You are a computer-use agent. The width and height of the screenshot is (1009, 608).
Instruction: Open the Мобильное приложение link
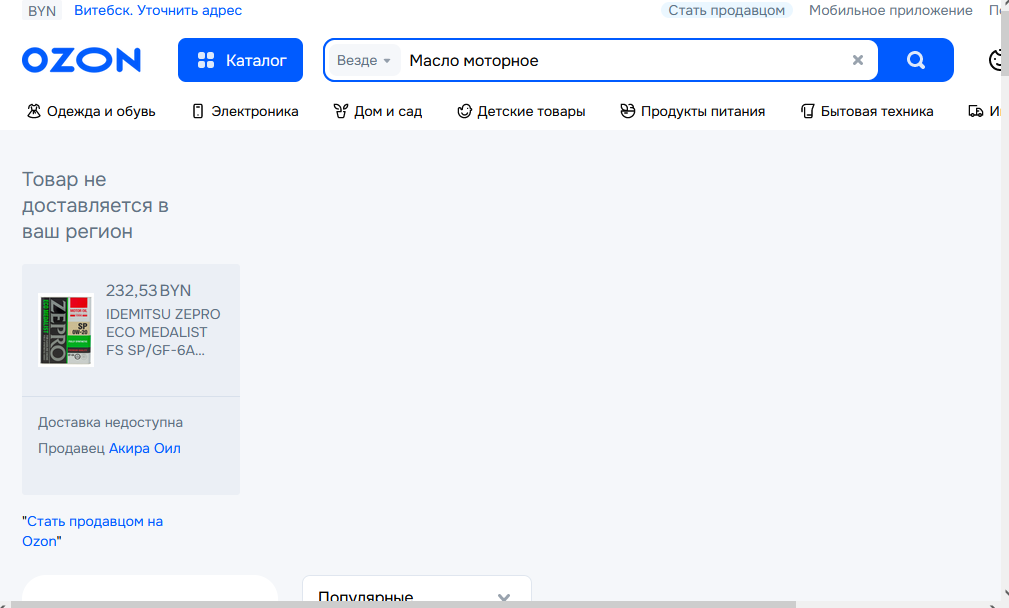(891, 10)
